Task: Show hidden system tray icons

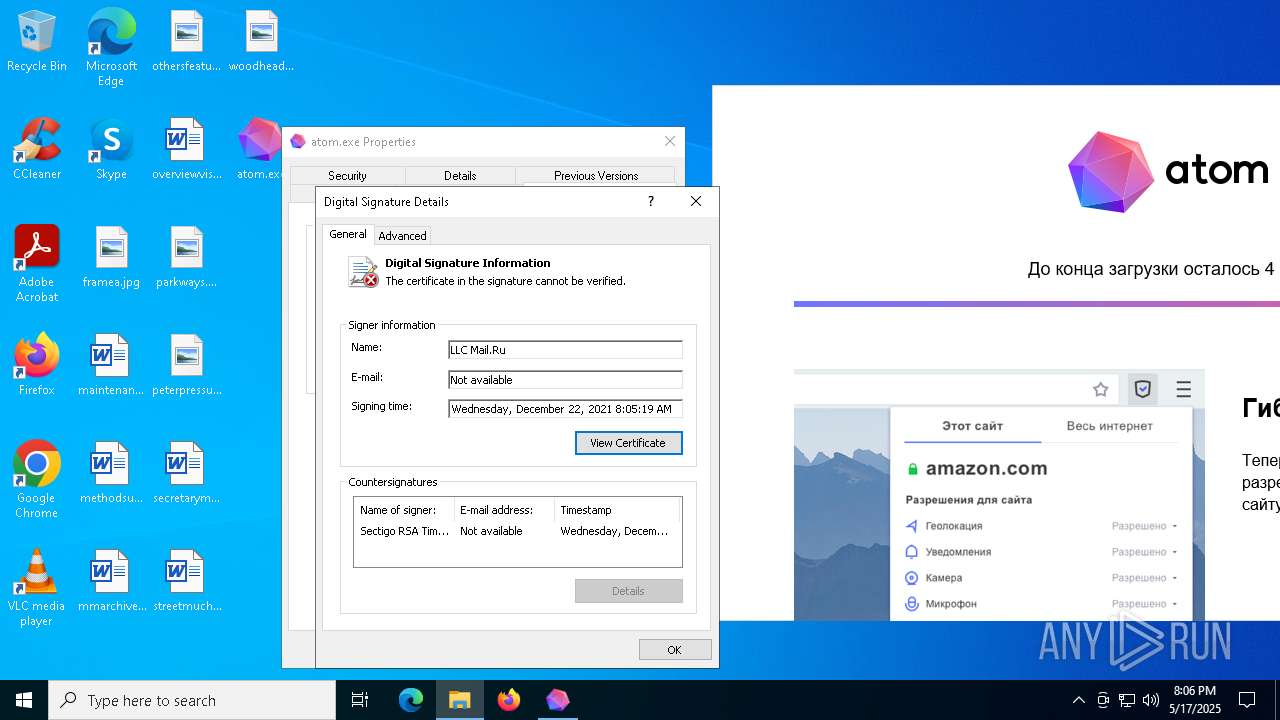Action: (x=1078, y=700)
